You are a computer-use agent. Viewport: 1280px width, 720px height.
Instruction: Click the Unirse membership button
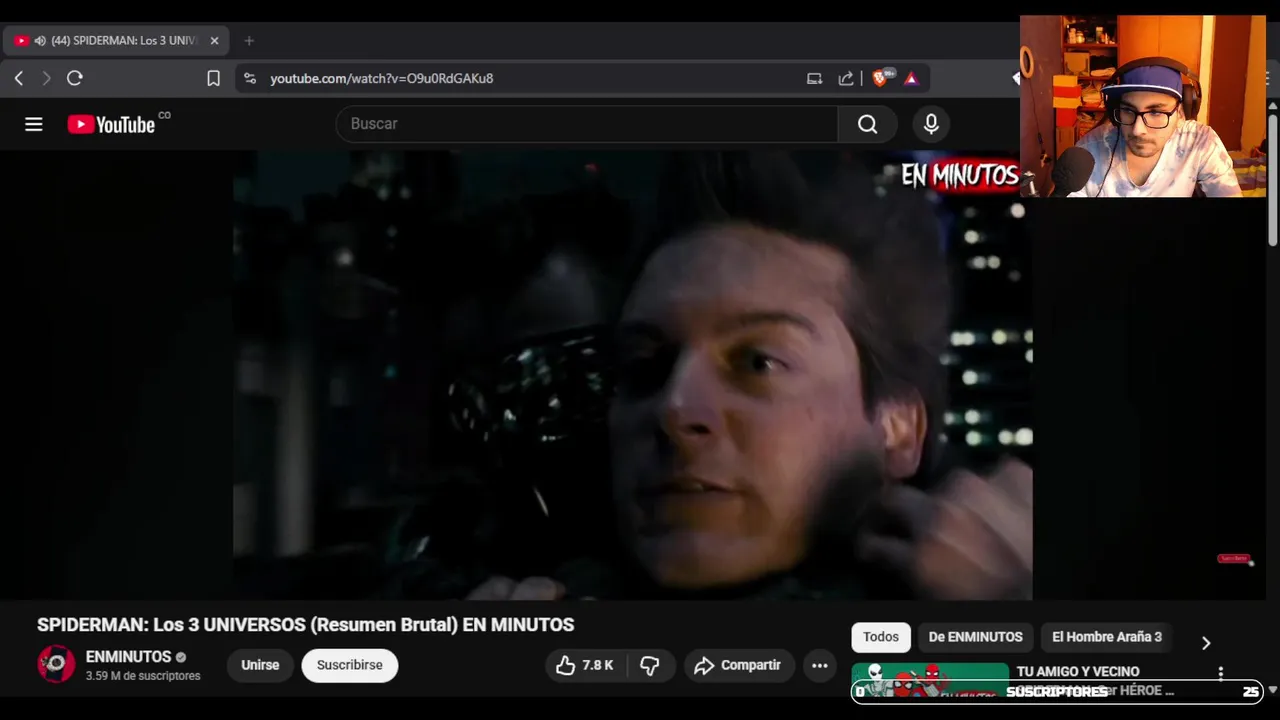[260, 665]
